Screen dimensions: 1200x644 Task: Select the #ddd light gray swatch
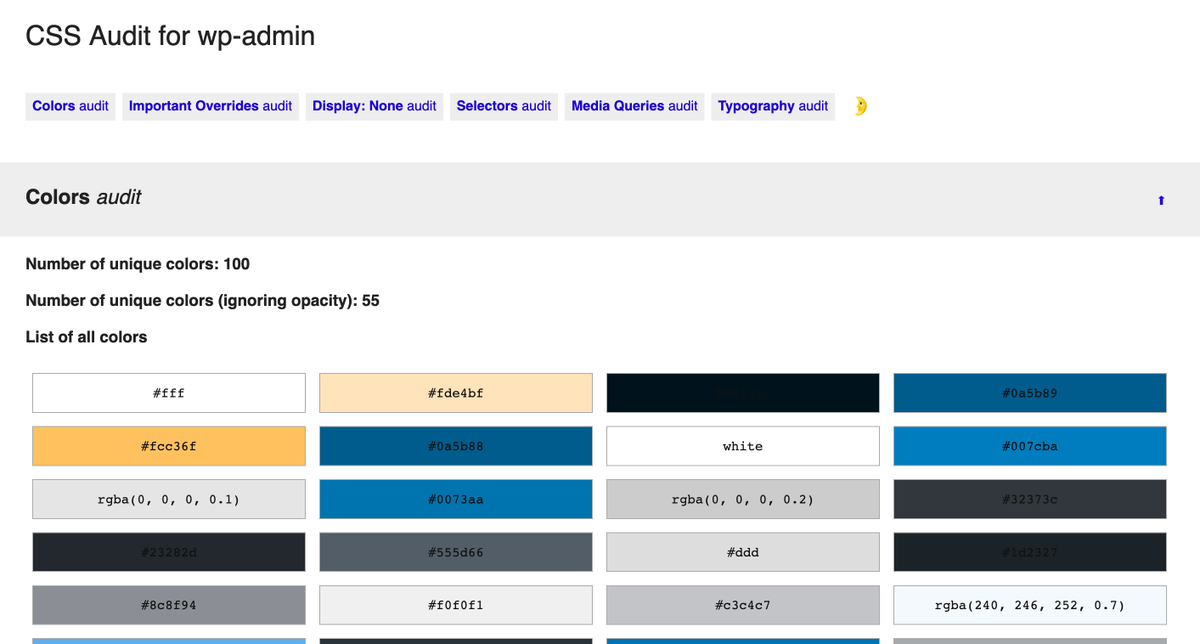pyautogui.click(x=743, y=552)
